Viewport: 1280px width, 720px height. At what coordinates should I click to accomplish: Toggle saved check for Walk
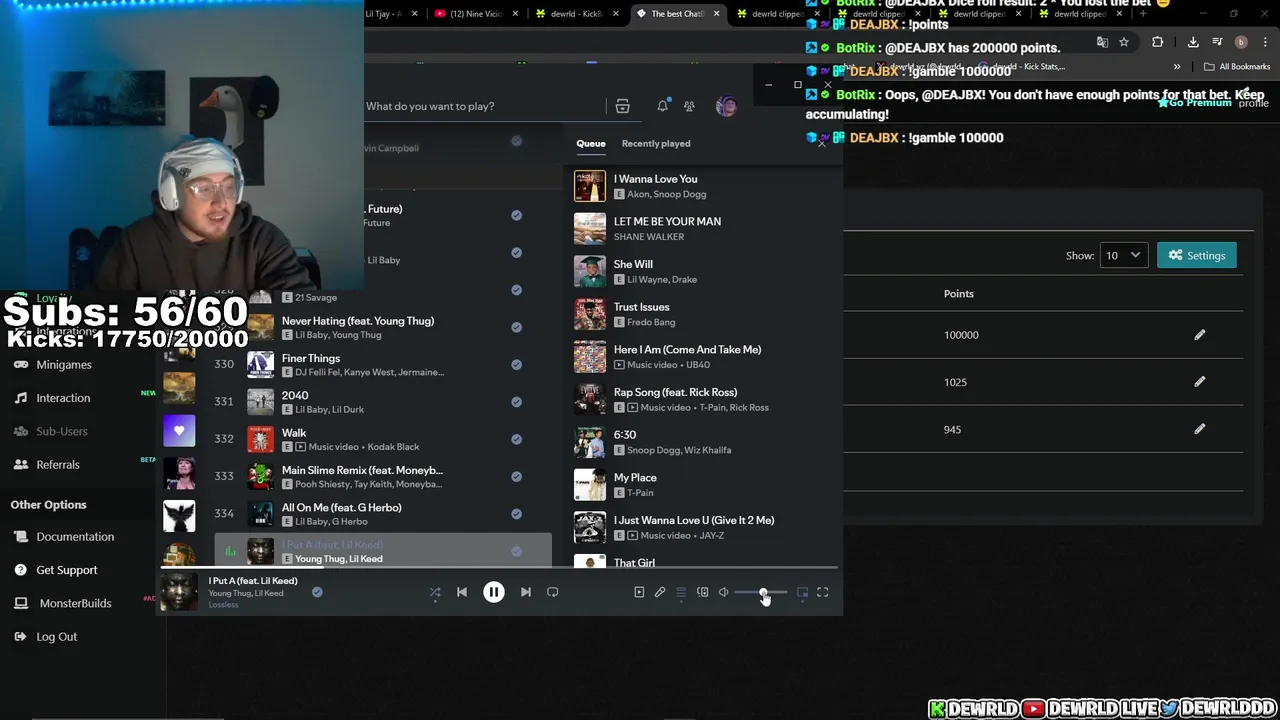[516, 439]
